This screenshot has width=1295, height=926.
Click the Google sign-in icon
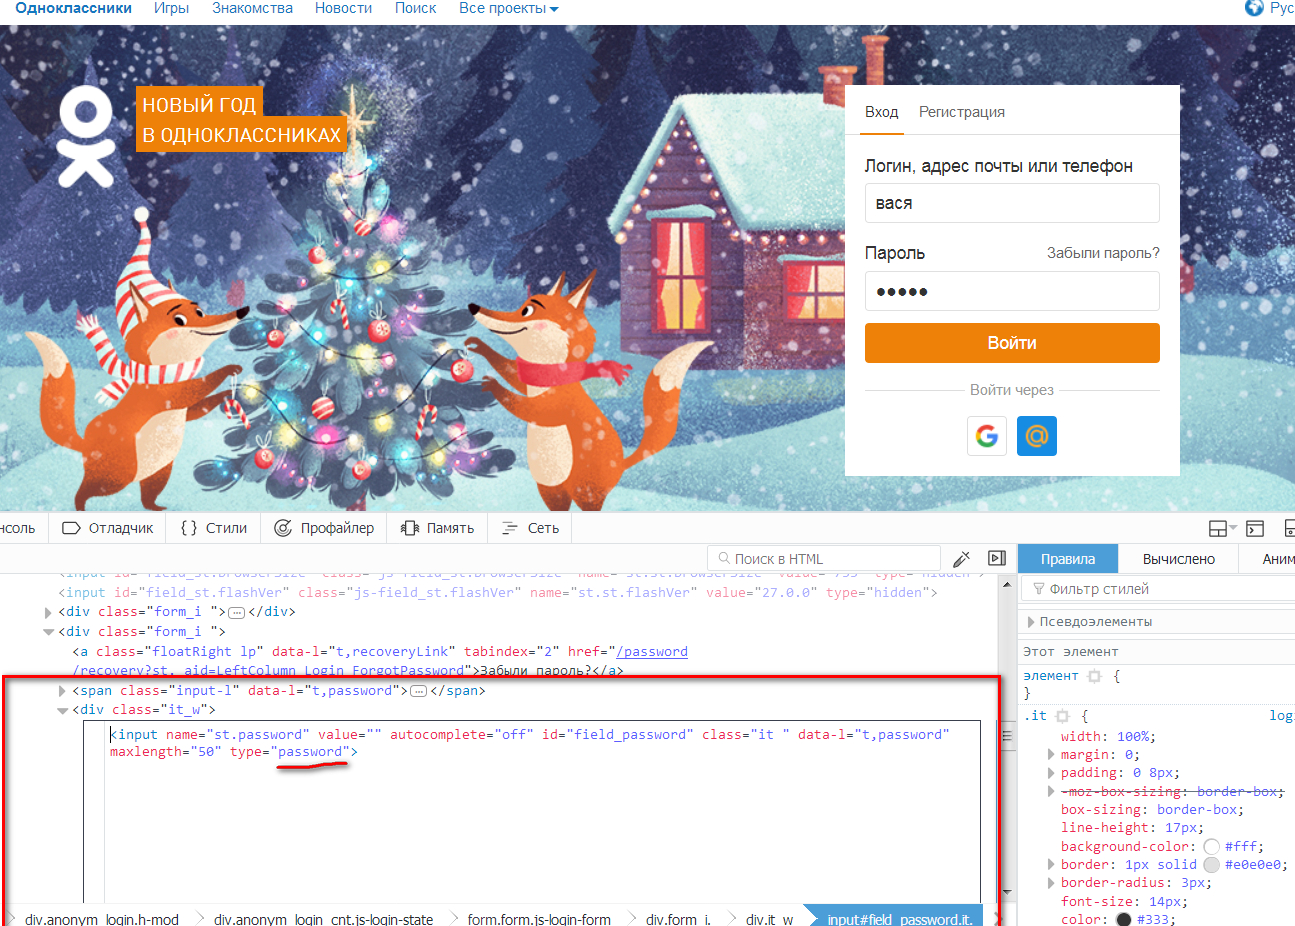point(986,436)
